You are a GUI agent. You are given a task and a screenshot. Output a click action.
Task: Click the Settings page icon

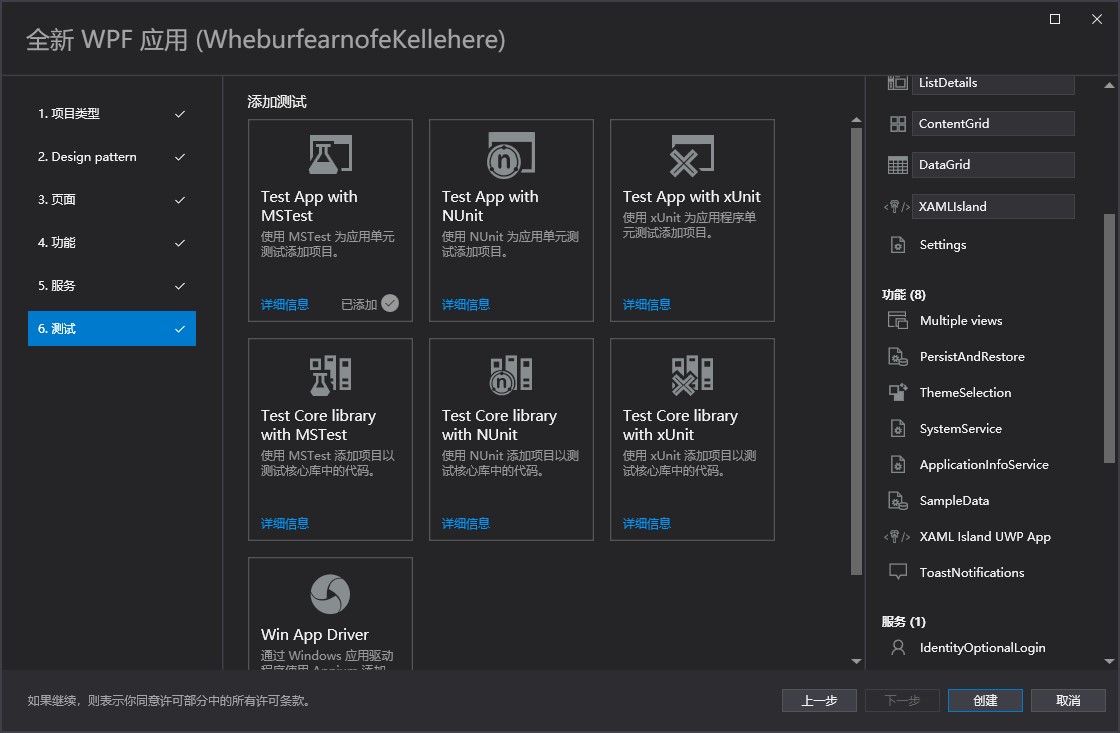point(898,245)
